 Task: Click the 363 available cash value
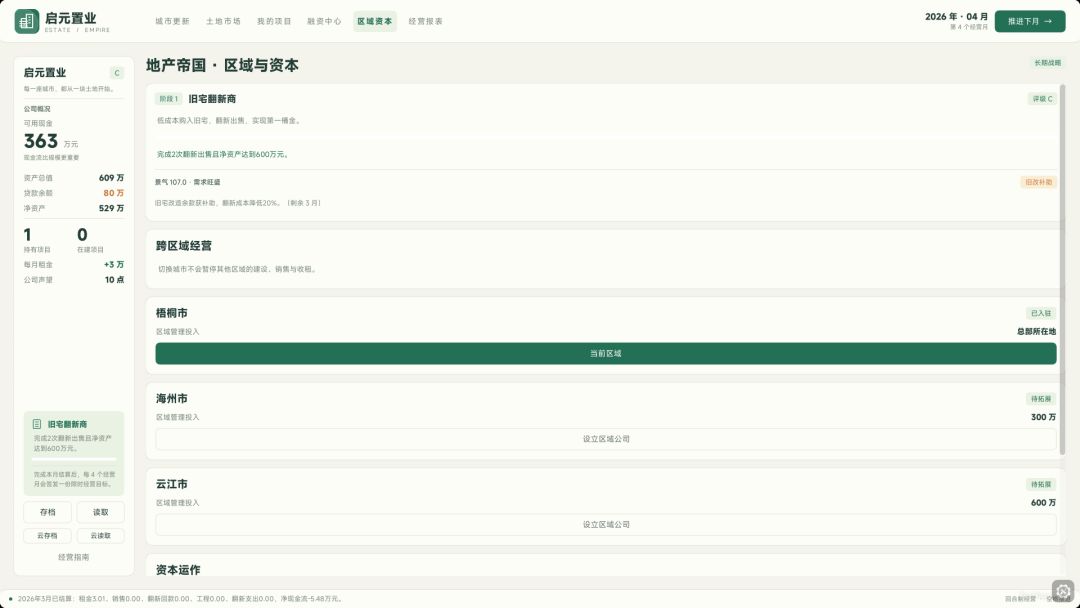tap(41, 141)
